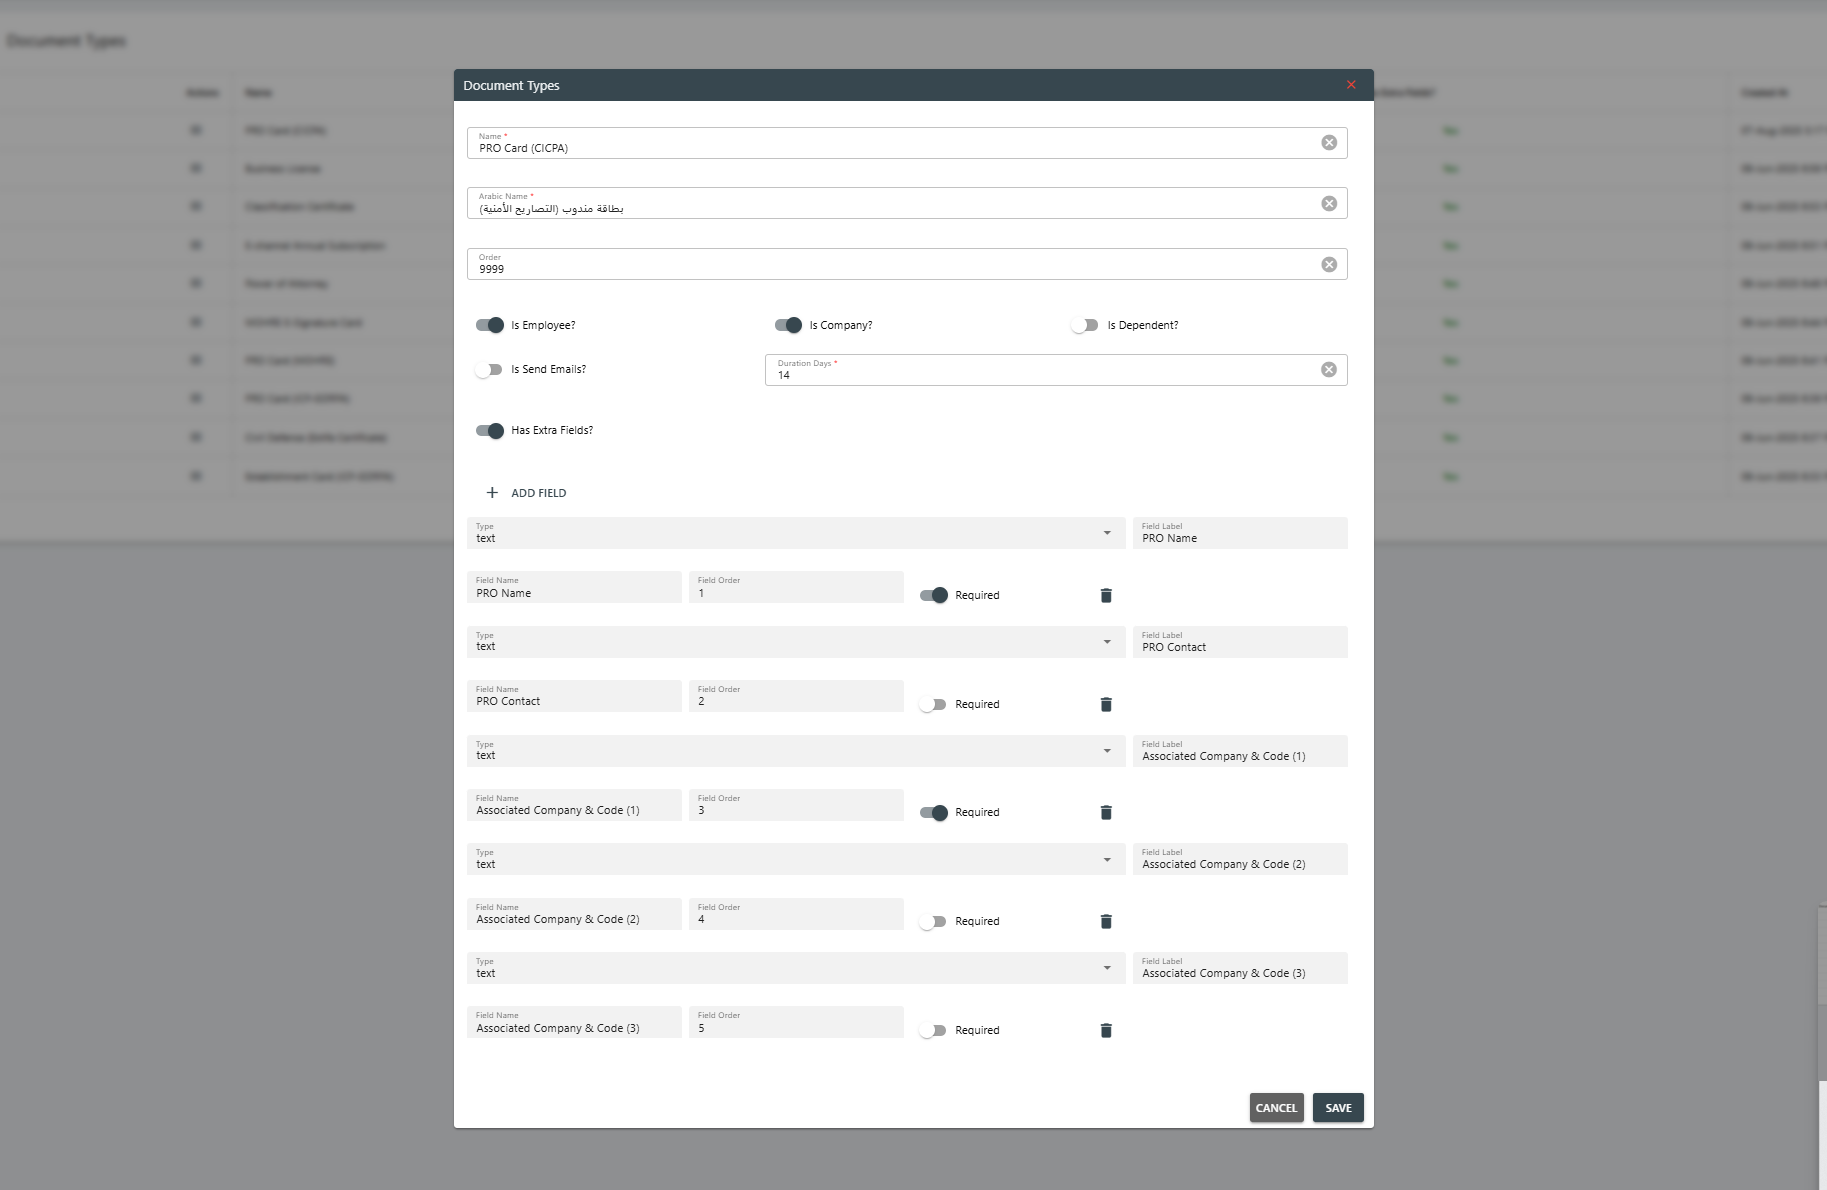Turn on the Is Send Emails? switch

[489, 370]
